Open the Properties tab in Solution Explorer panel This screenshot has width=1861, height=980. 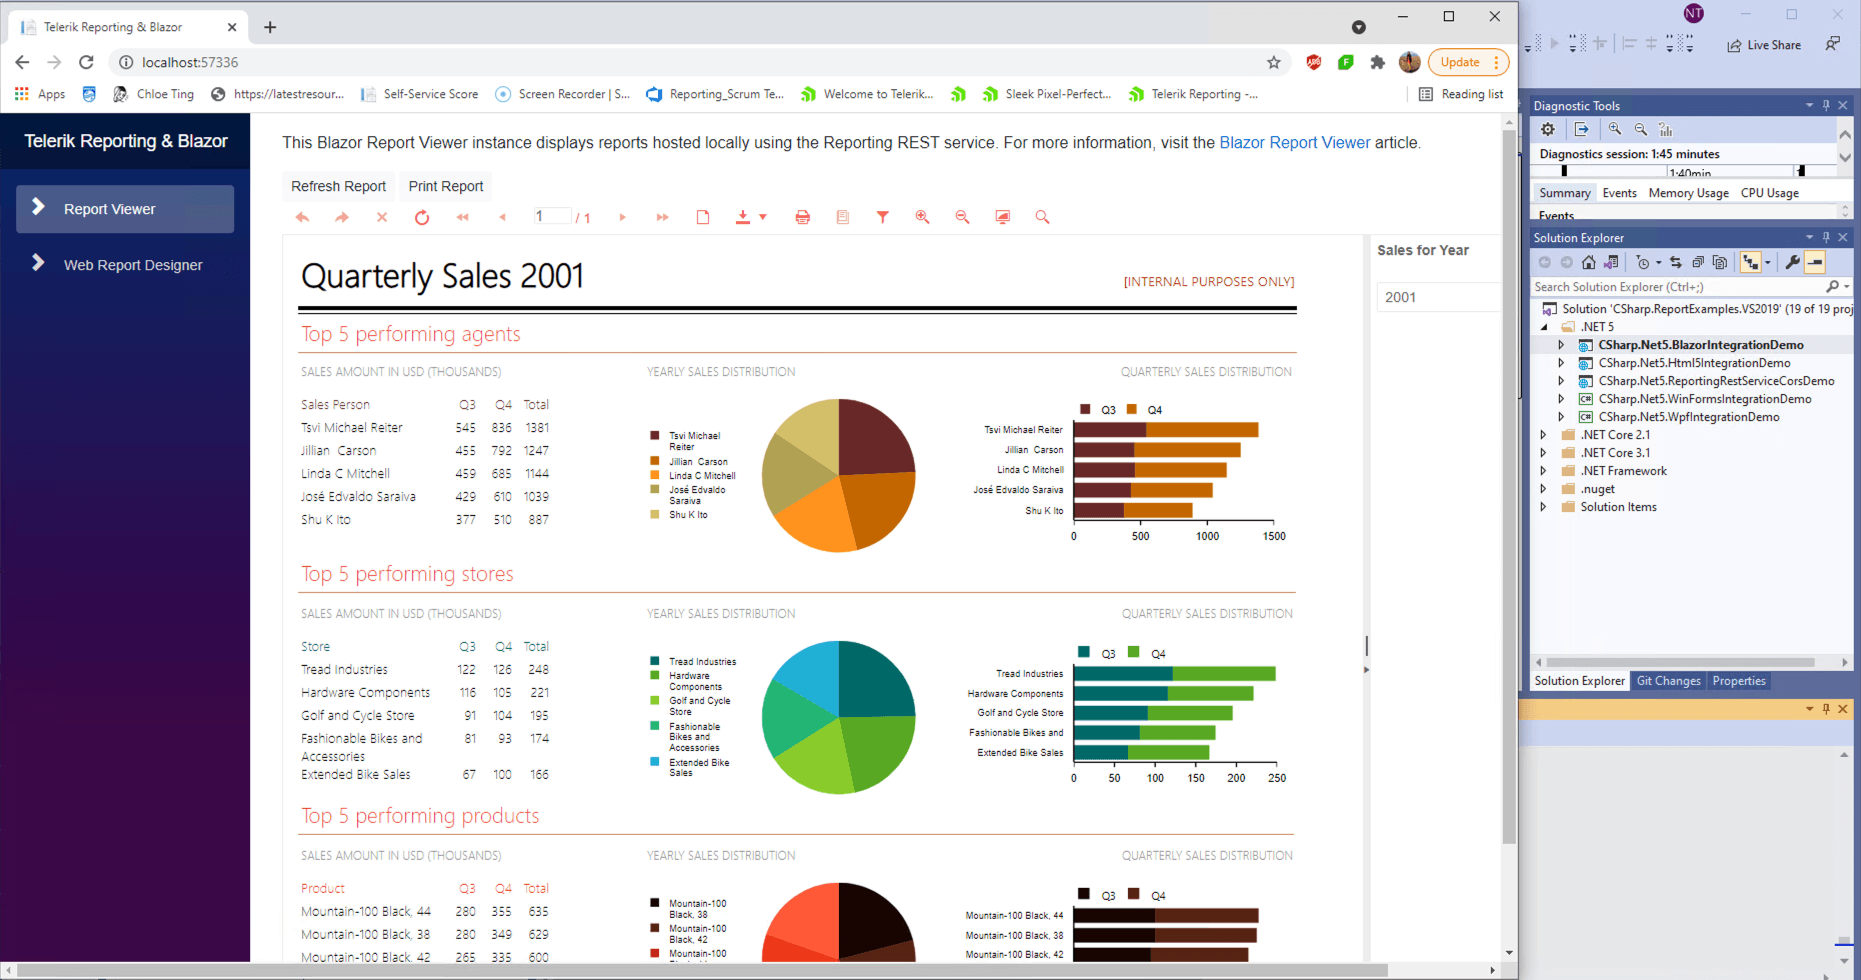tap(1738, 681)
